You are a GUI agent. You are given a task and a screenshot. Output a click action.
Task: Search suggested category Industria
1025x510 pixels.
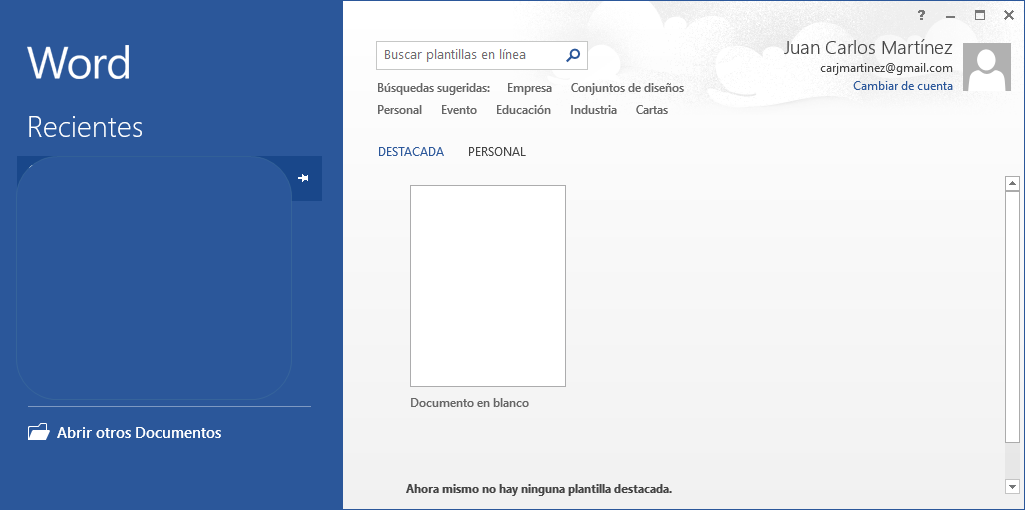tap(594, 110)
